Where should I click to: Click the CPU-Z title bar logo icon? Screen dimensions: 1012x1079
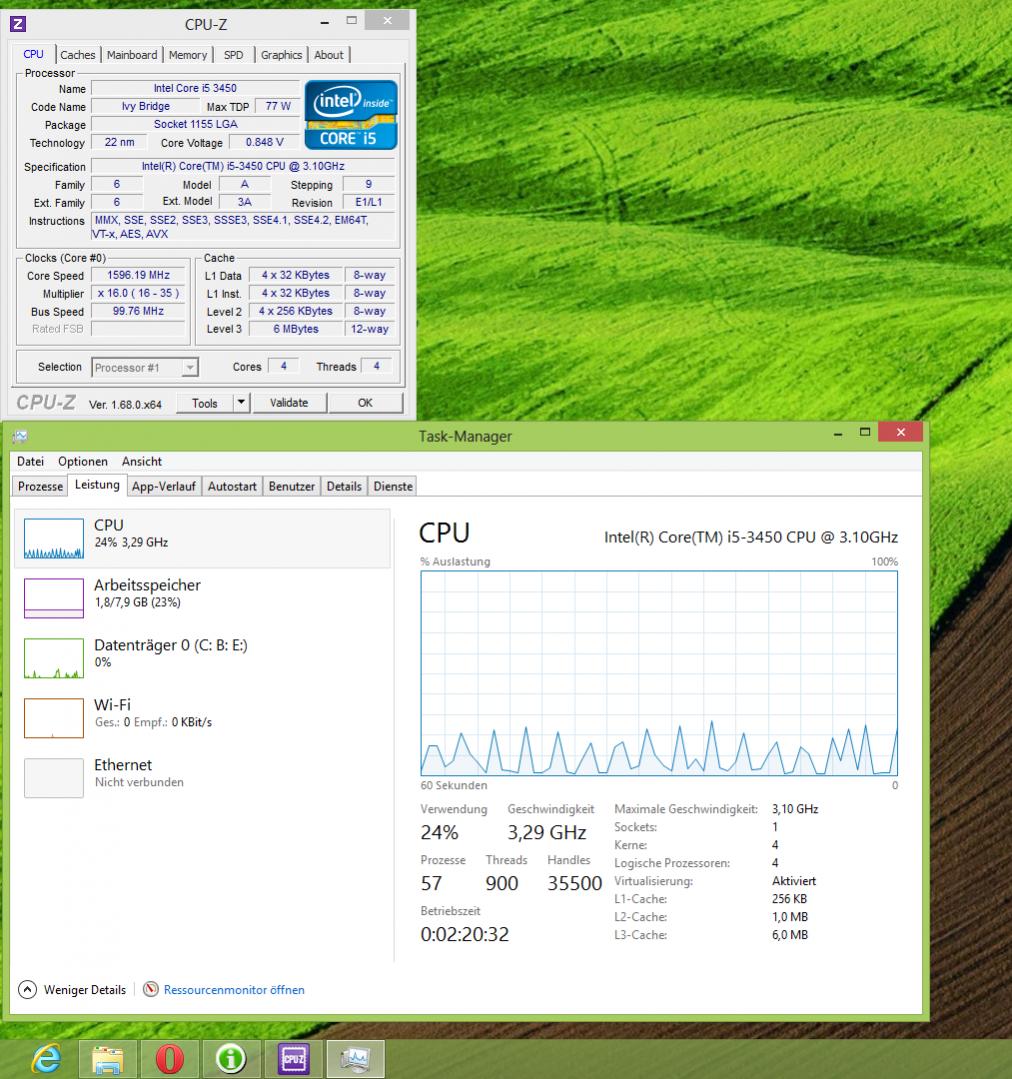[18, 24]
